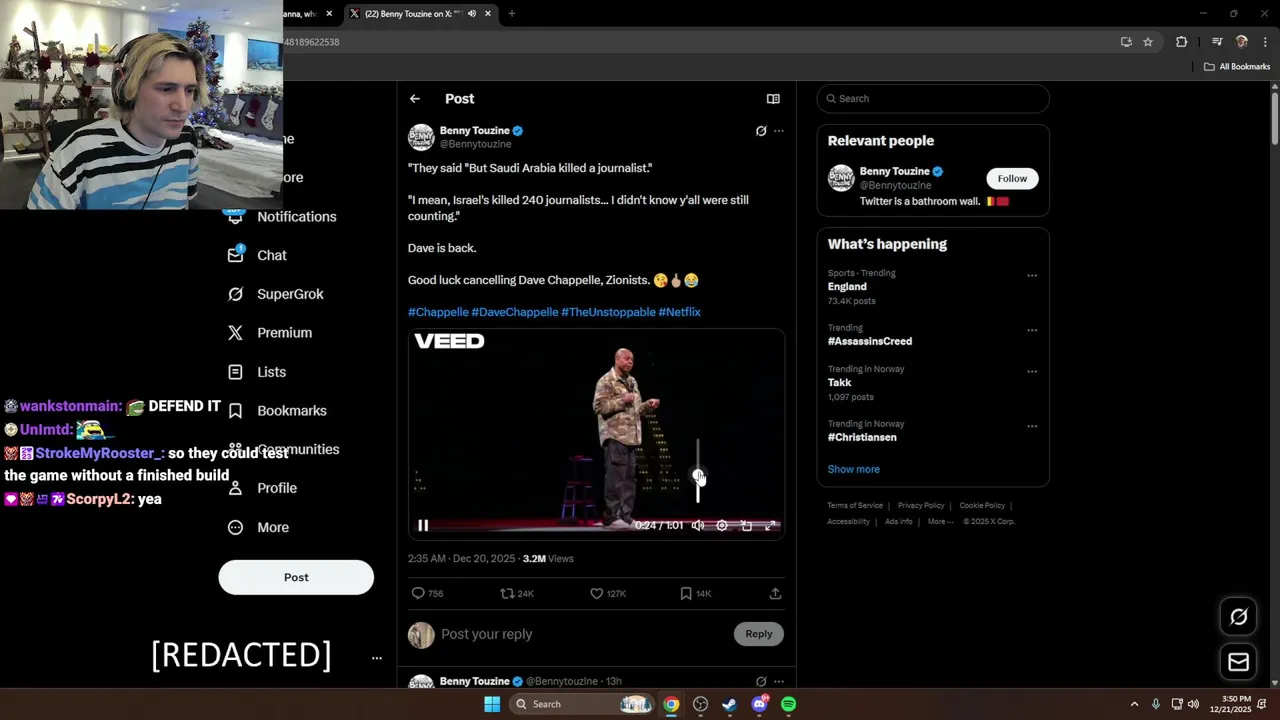
Task: Open options for the England trend
Action: (1032, 276)
